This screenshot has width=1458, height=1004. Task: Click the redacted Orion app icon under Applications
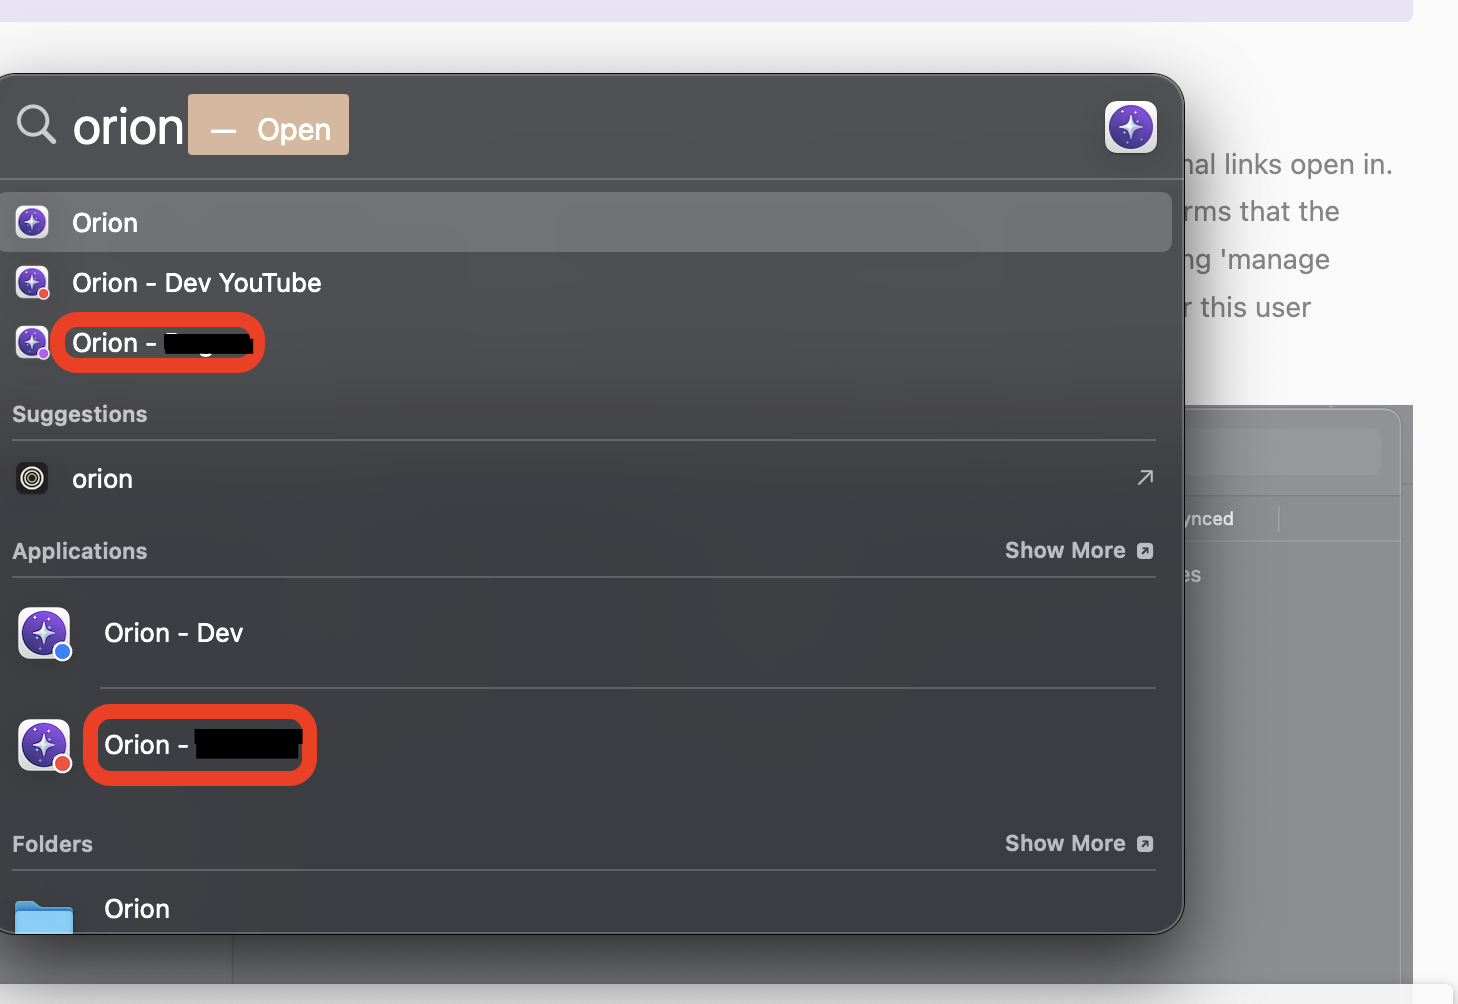tap(45, 746)
